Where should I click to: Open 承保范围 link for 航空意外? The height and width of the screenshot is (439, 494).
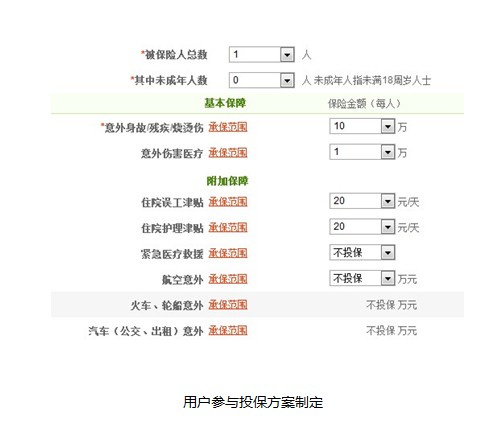(228, 279)
